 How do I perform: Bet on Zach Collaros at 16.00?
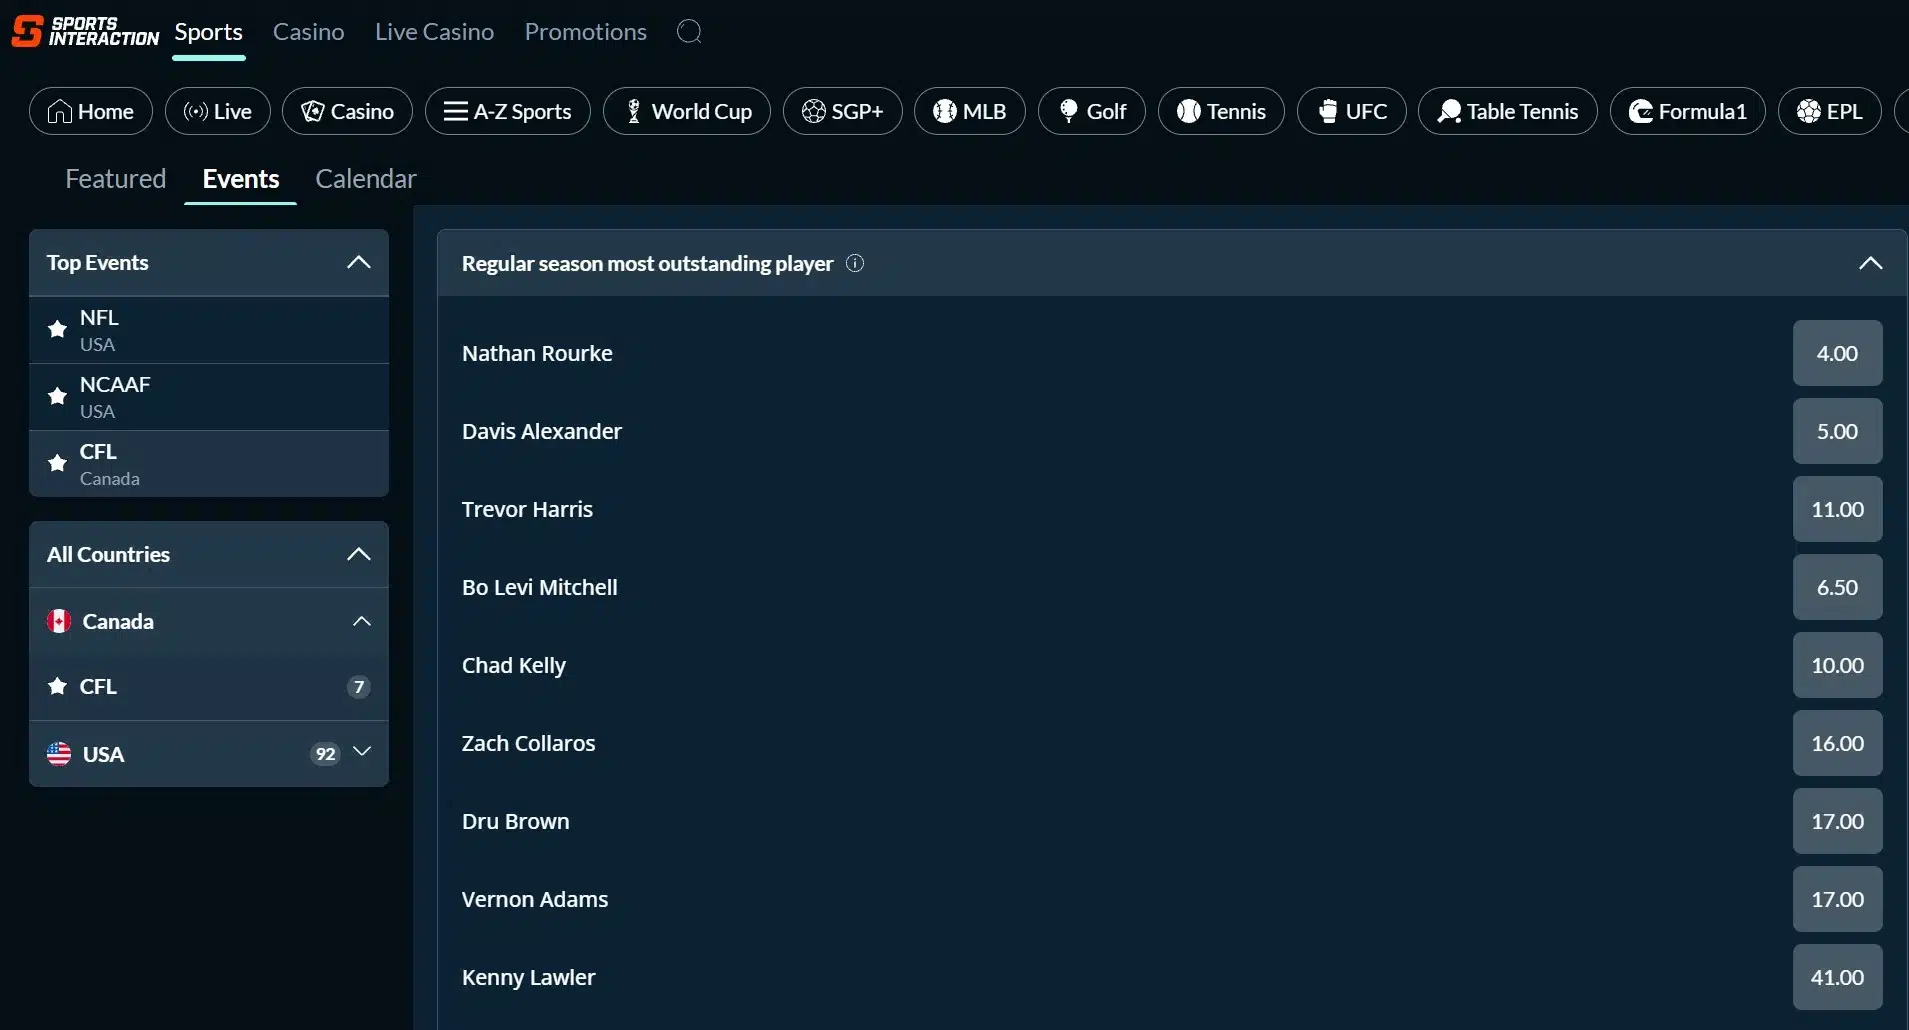[1837, 743]
